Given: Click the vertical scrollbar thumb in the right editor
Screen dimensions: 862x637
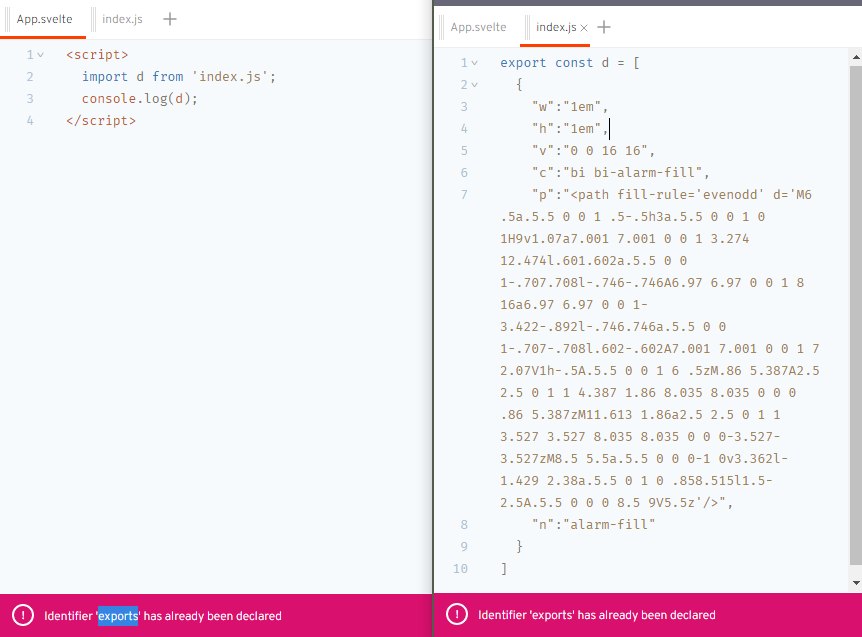Looking at the screenshot, I should (x=856, y=315).
